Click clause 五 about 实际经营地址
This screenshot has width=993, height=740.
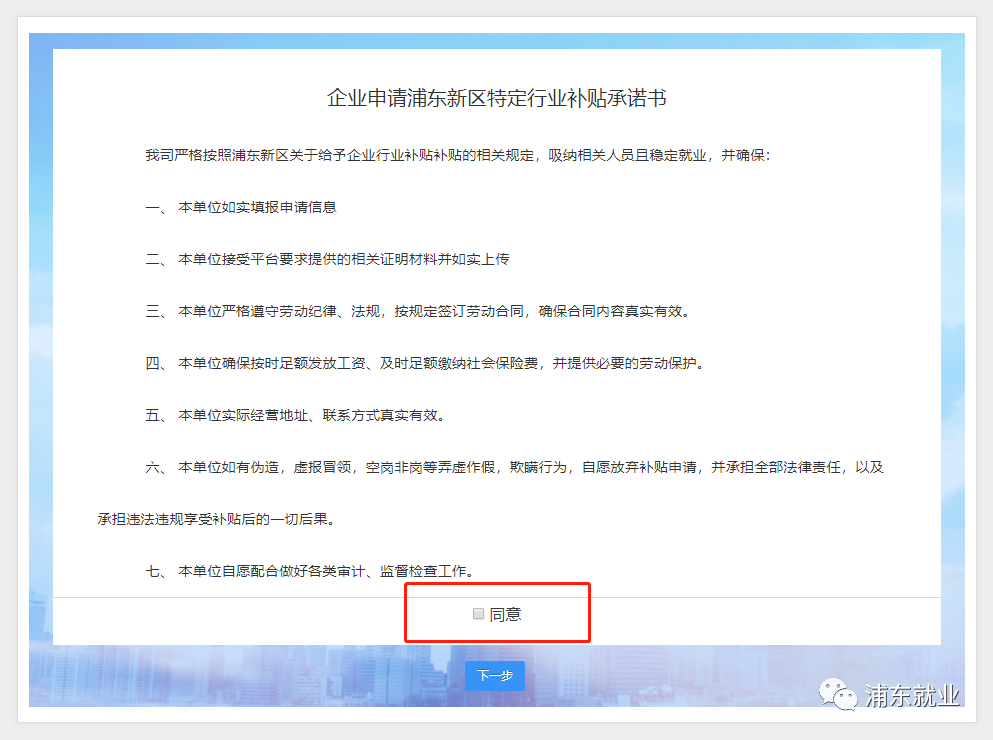296,416
